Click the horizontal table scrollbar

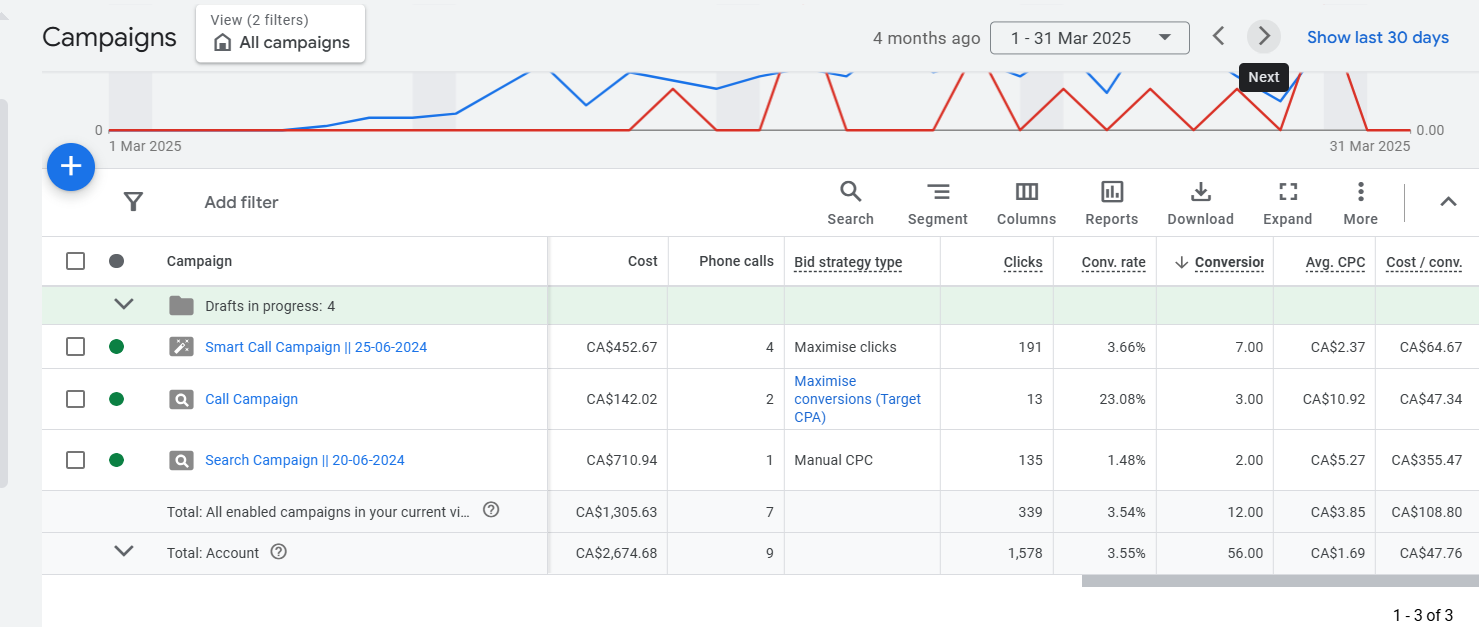pos(1279,581)
